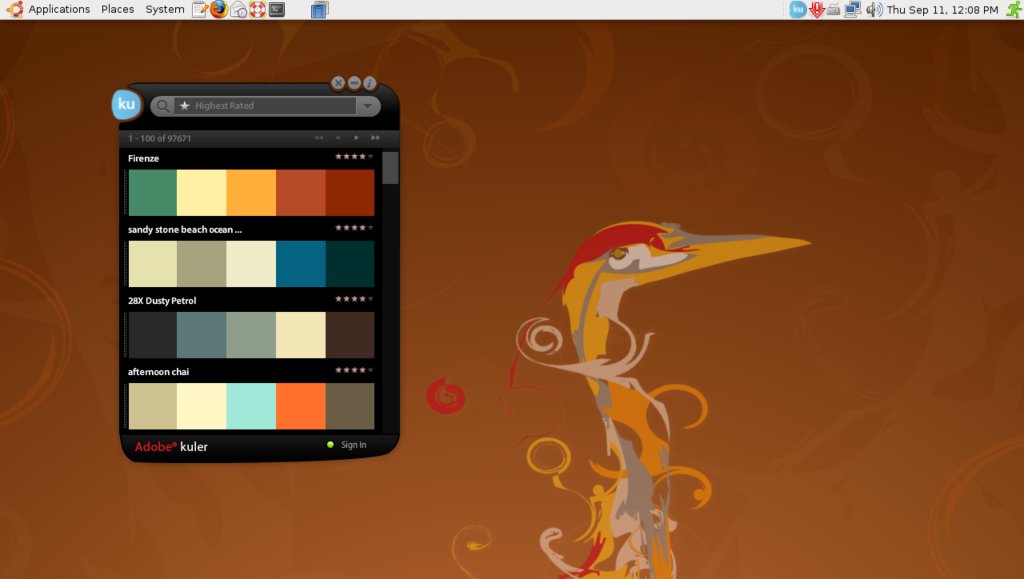Click the Highest Rated search field

click(x=264, y=106)
